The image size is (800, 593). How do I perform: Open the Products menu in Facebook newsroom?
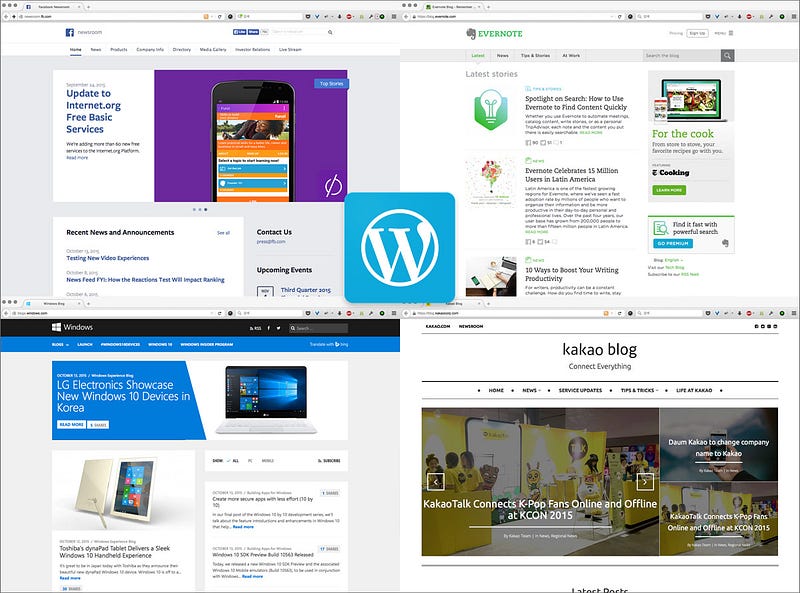click(118, 50)
